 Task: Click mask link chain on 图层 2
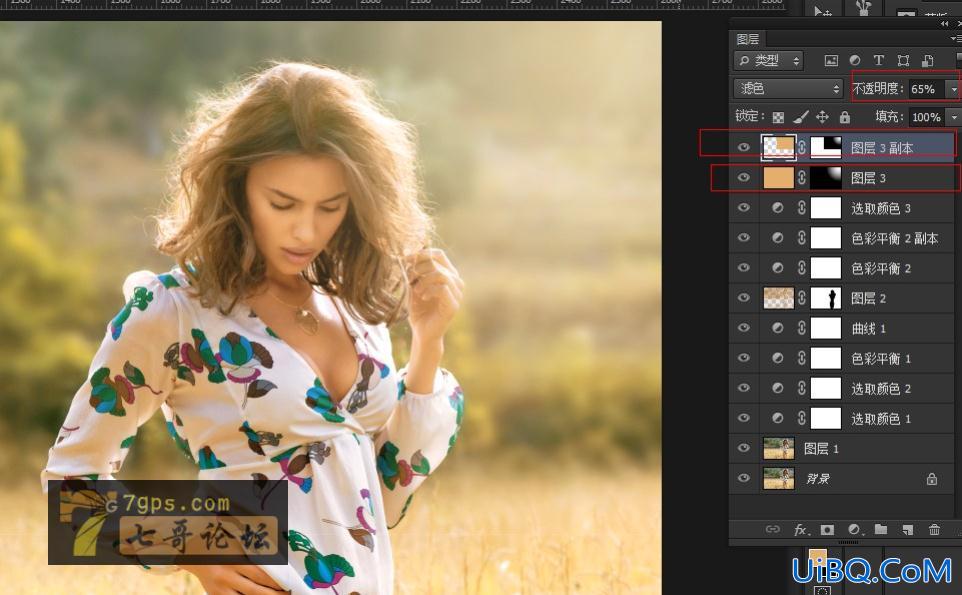[x=802, y=298]
